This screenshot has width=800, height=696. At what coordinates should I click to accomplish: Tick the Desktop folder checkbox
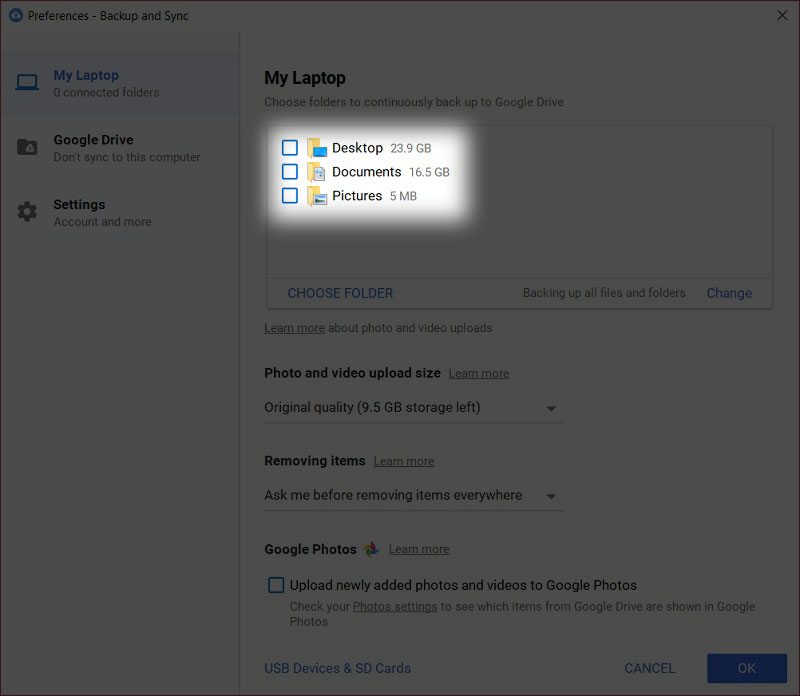pos(290,147)
